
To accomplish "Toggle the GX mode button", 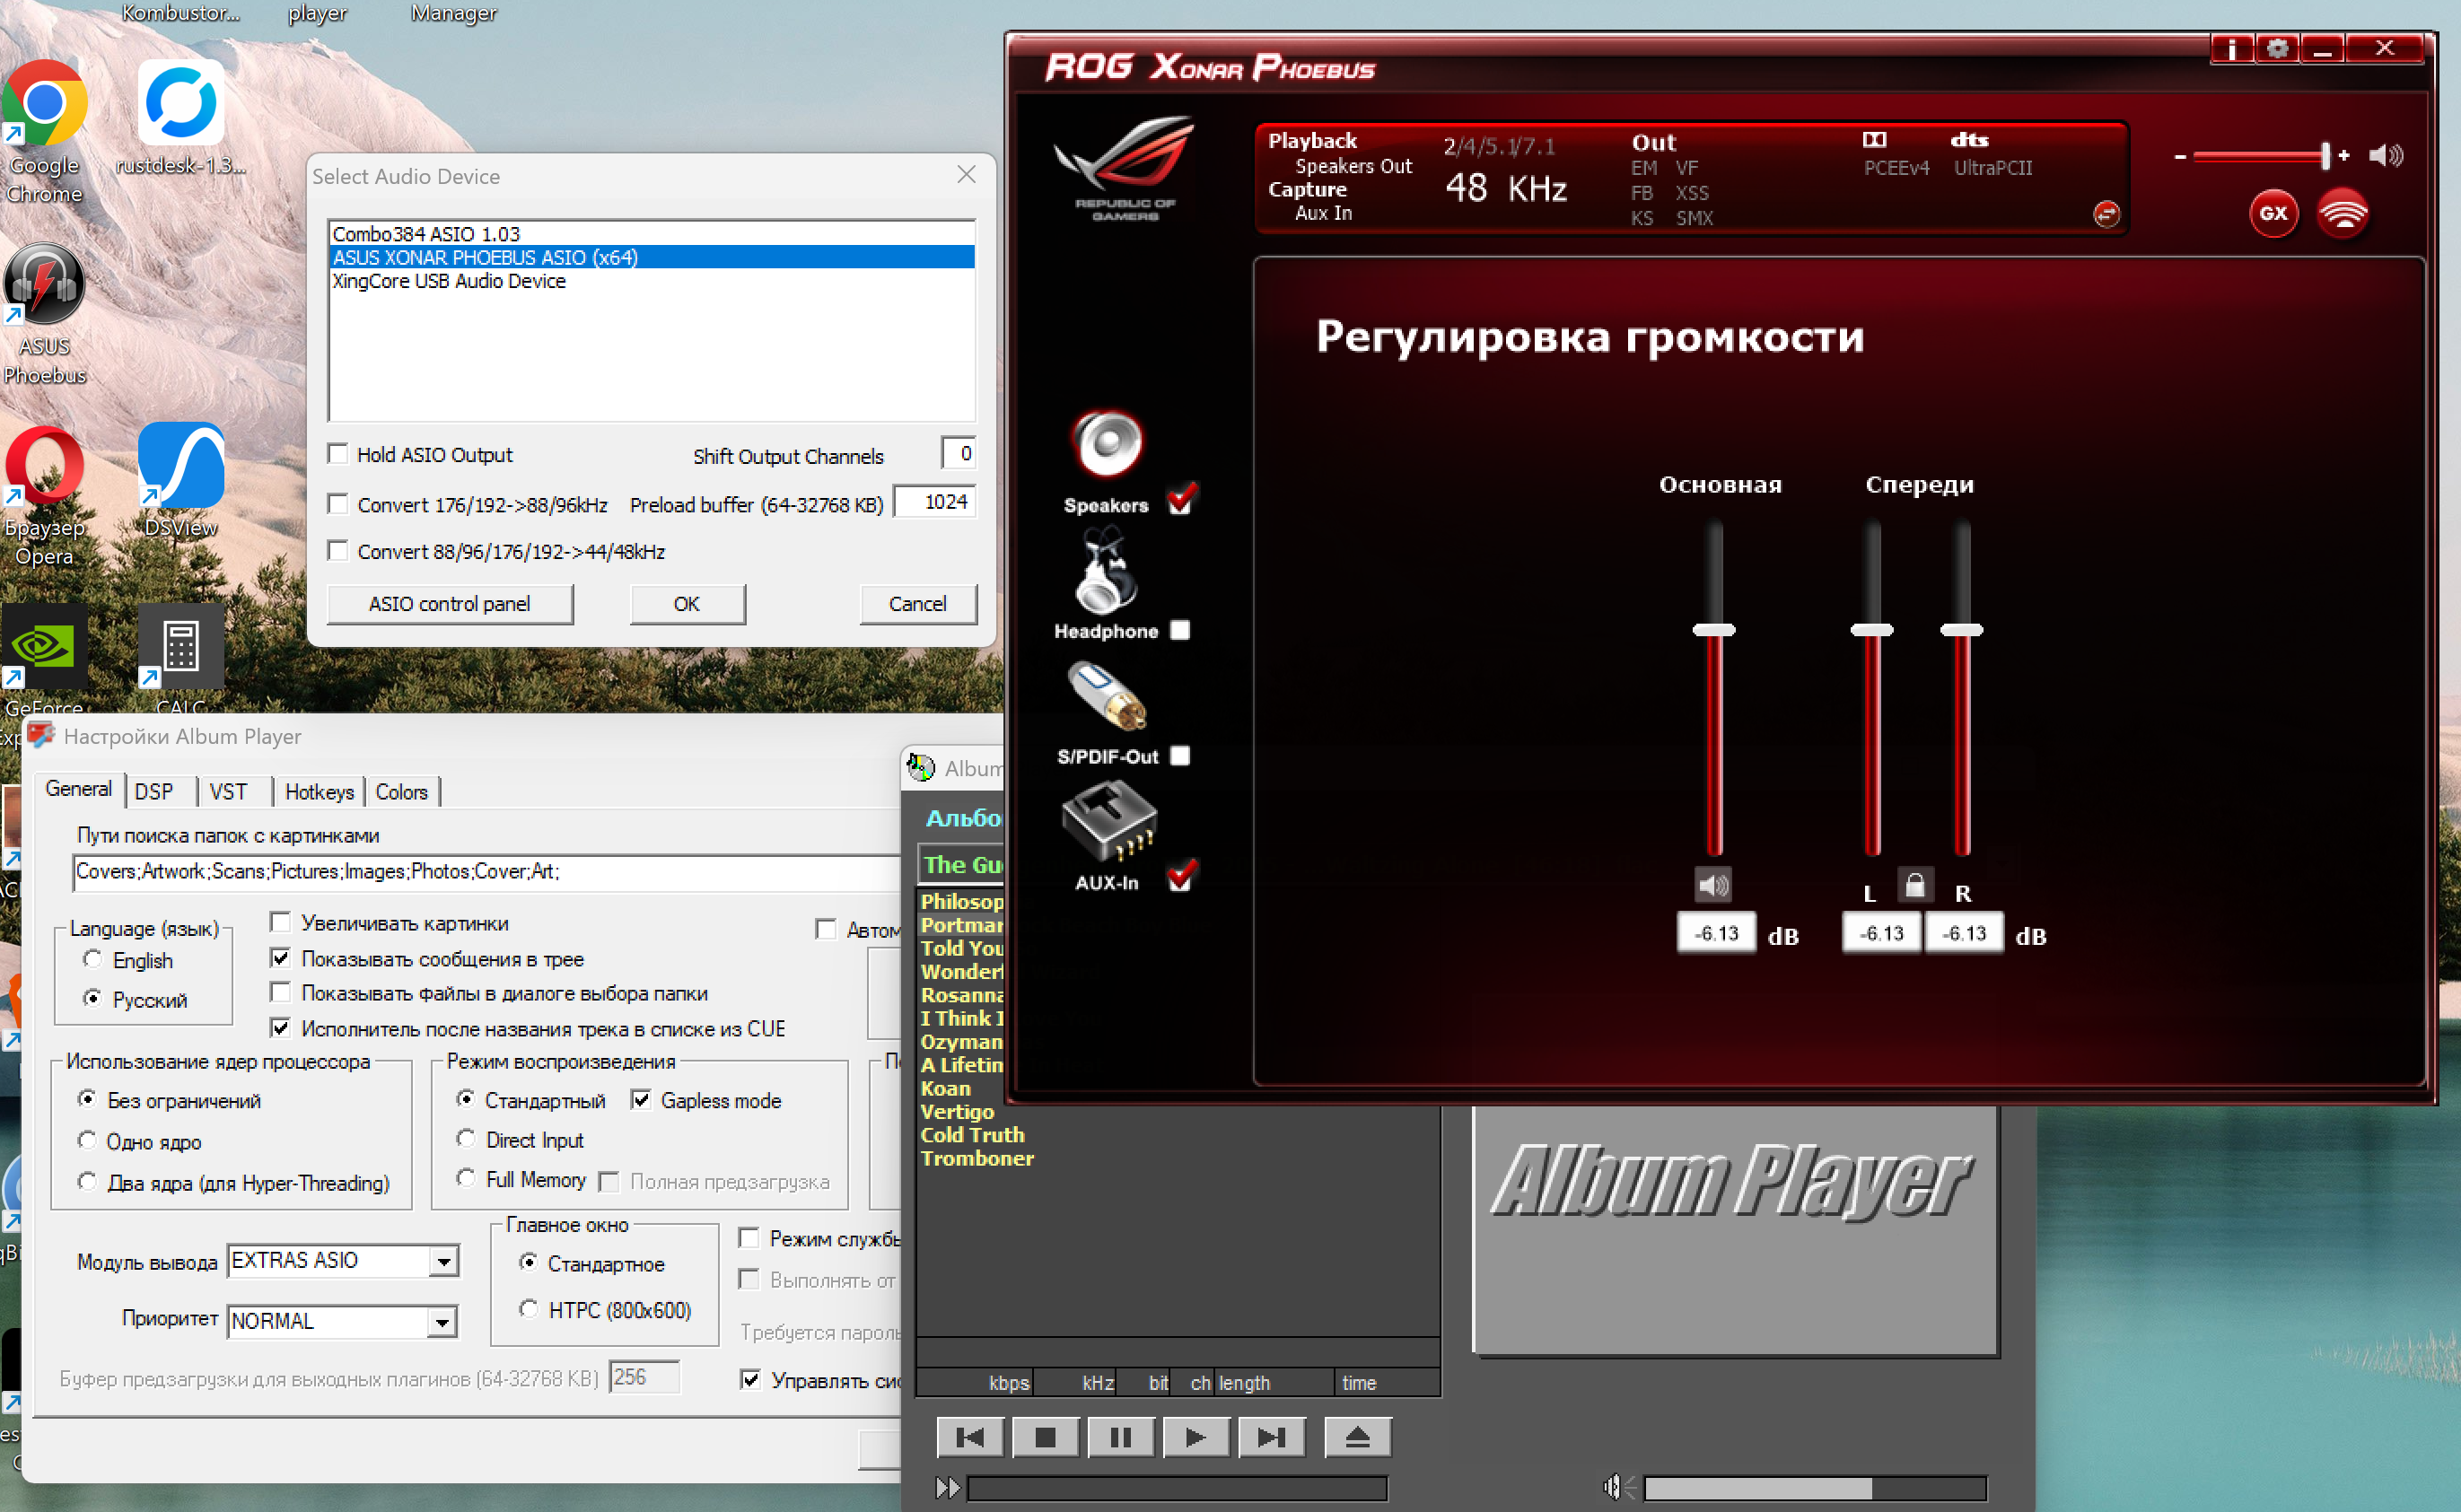I will coord(2273,213).
